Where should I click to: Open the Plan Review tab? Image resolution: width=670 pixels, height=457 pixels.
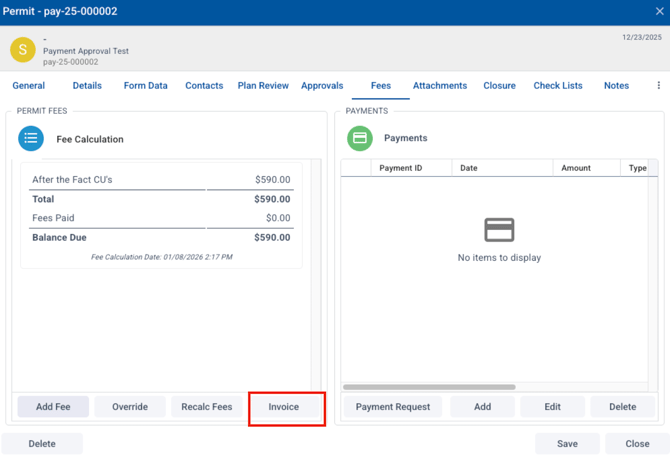pyautogui.click(x=262, y=86)
